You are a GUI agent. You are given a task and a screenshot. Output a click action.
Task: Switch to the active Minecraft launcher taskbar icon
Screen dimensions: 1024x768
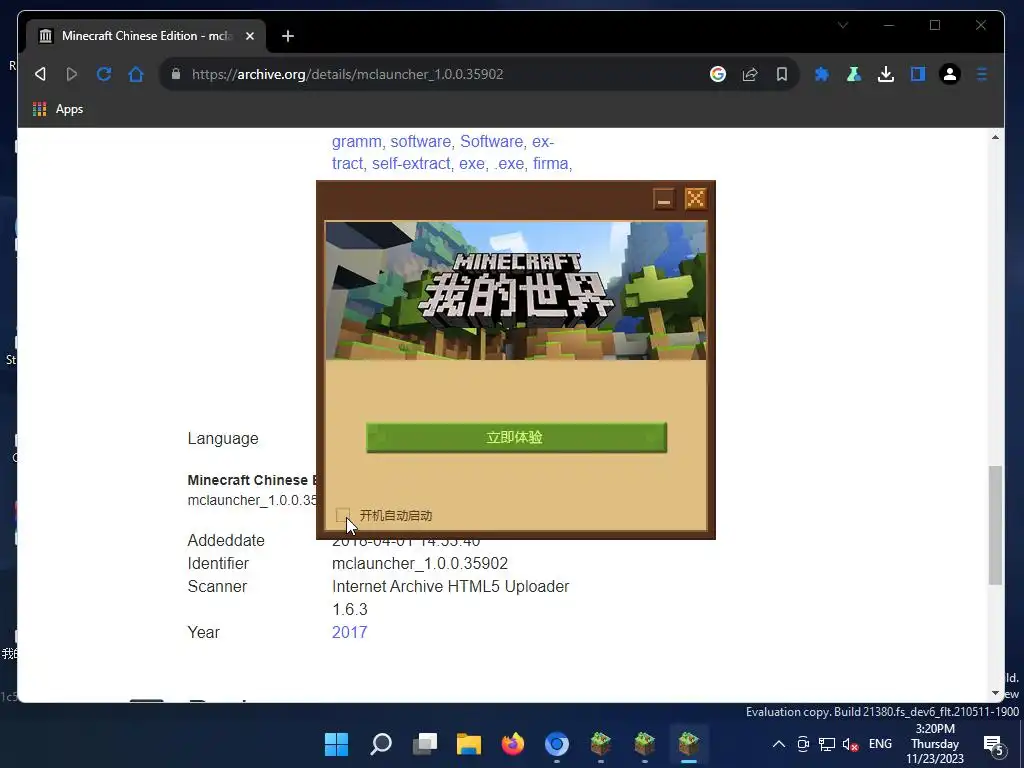(688, 744)
